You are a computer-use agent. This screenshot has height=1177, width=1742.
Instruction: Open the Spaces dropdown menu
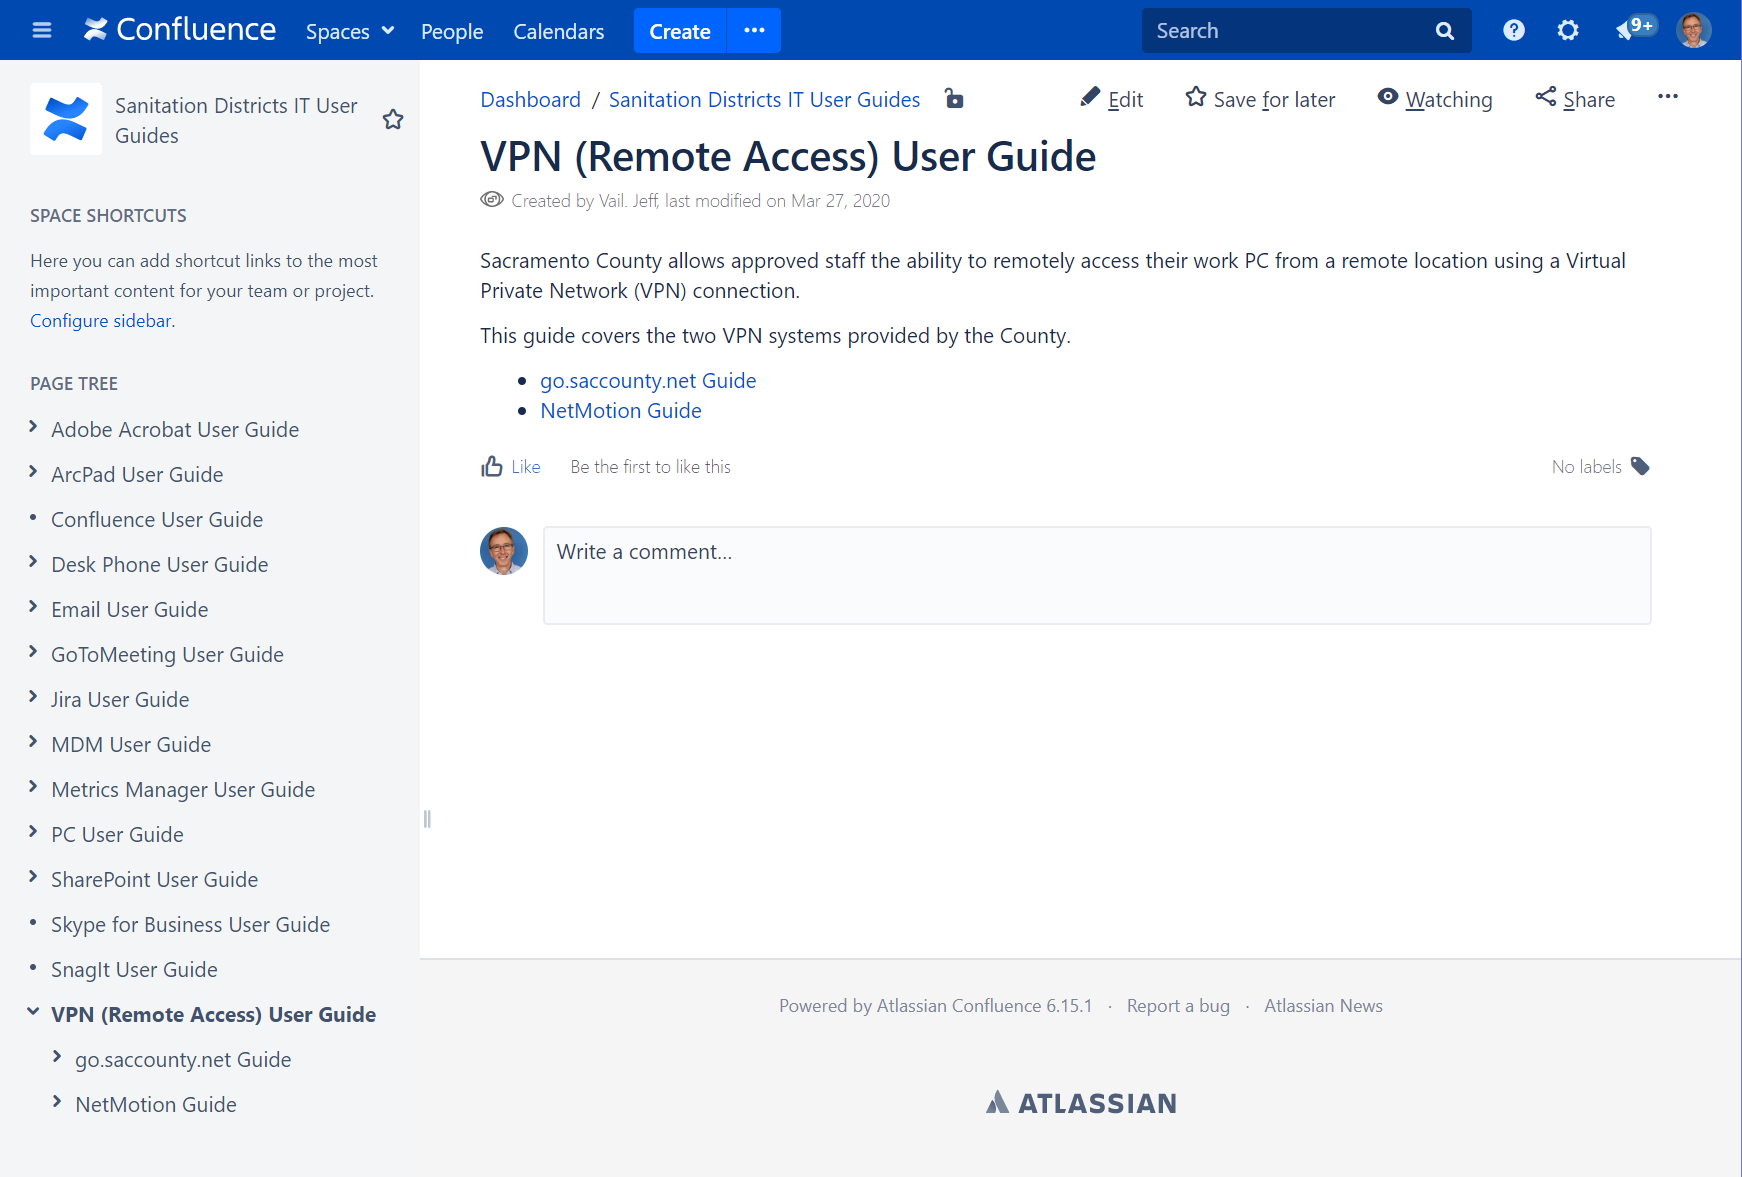(350, 31)
